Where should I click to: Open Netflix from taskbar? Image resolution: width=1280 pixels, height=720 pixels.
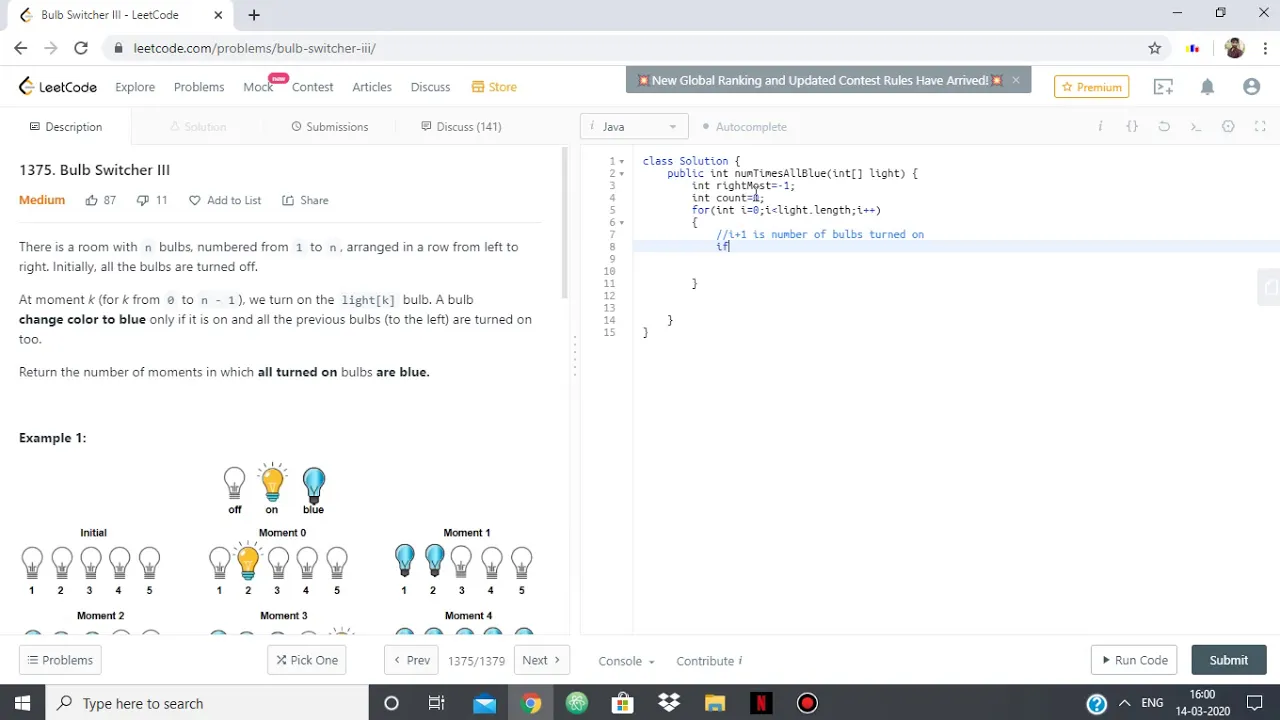click(x=761, y=703)
